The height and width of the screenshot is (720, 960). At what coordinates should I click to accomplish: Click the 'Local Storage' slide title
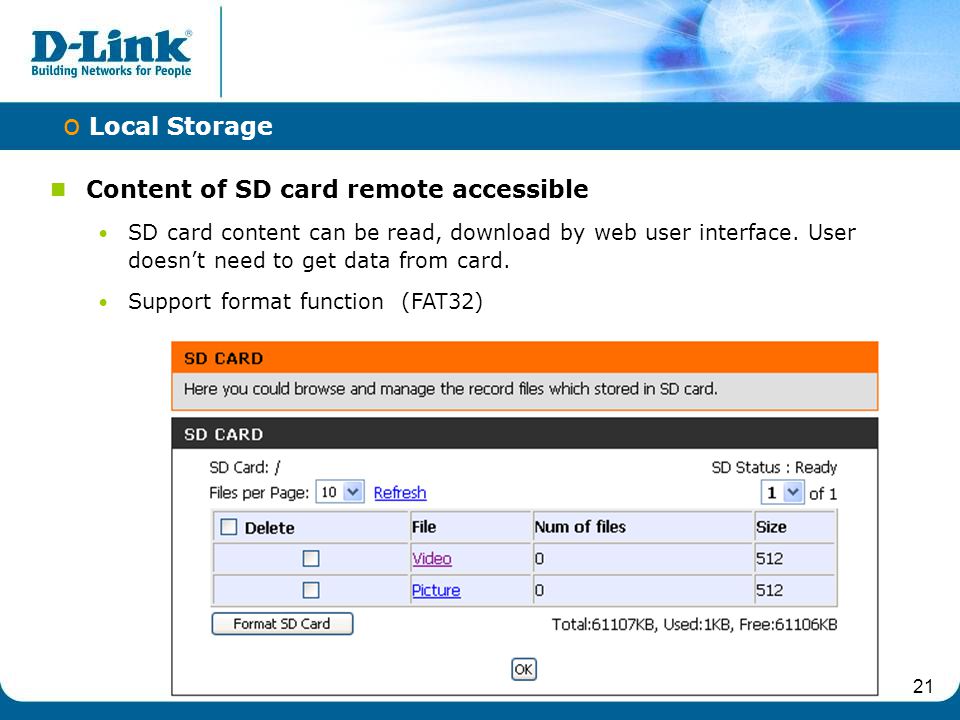(181, 126)
